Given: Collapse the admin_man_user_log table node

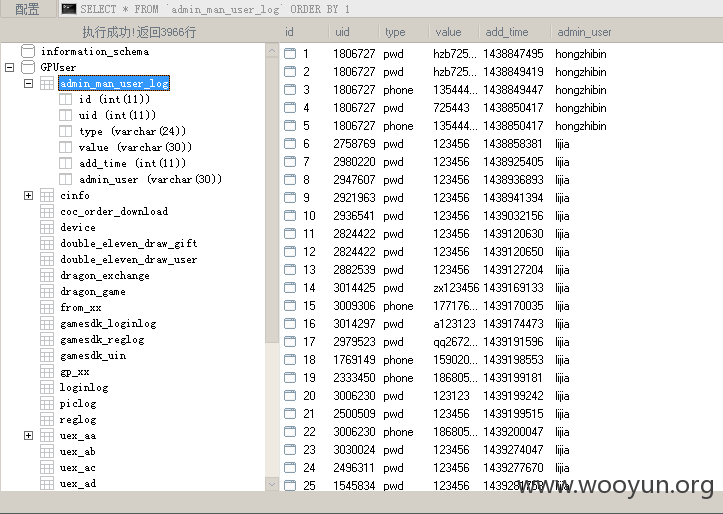Looking at the screenshot, I should (x=29, y=83).
